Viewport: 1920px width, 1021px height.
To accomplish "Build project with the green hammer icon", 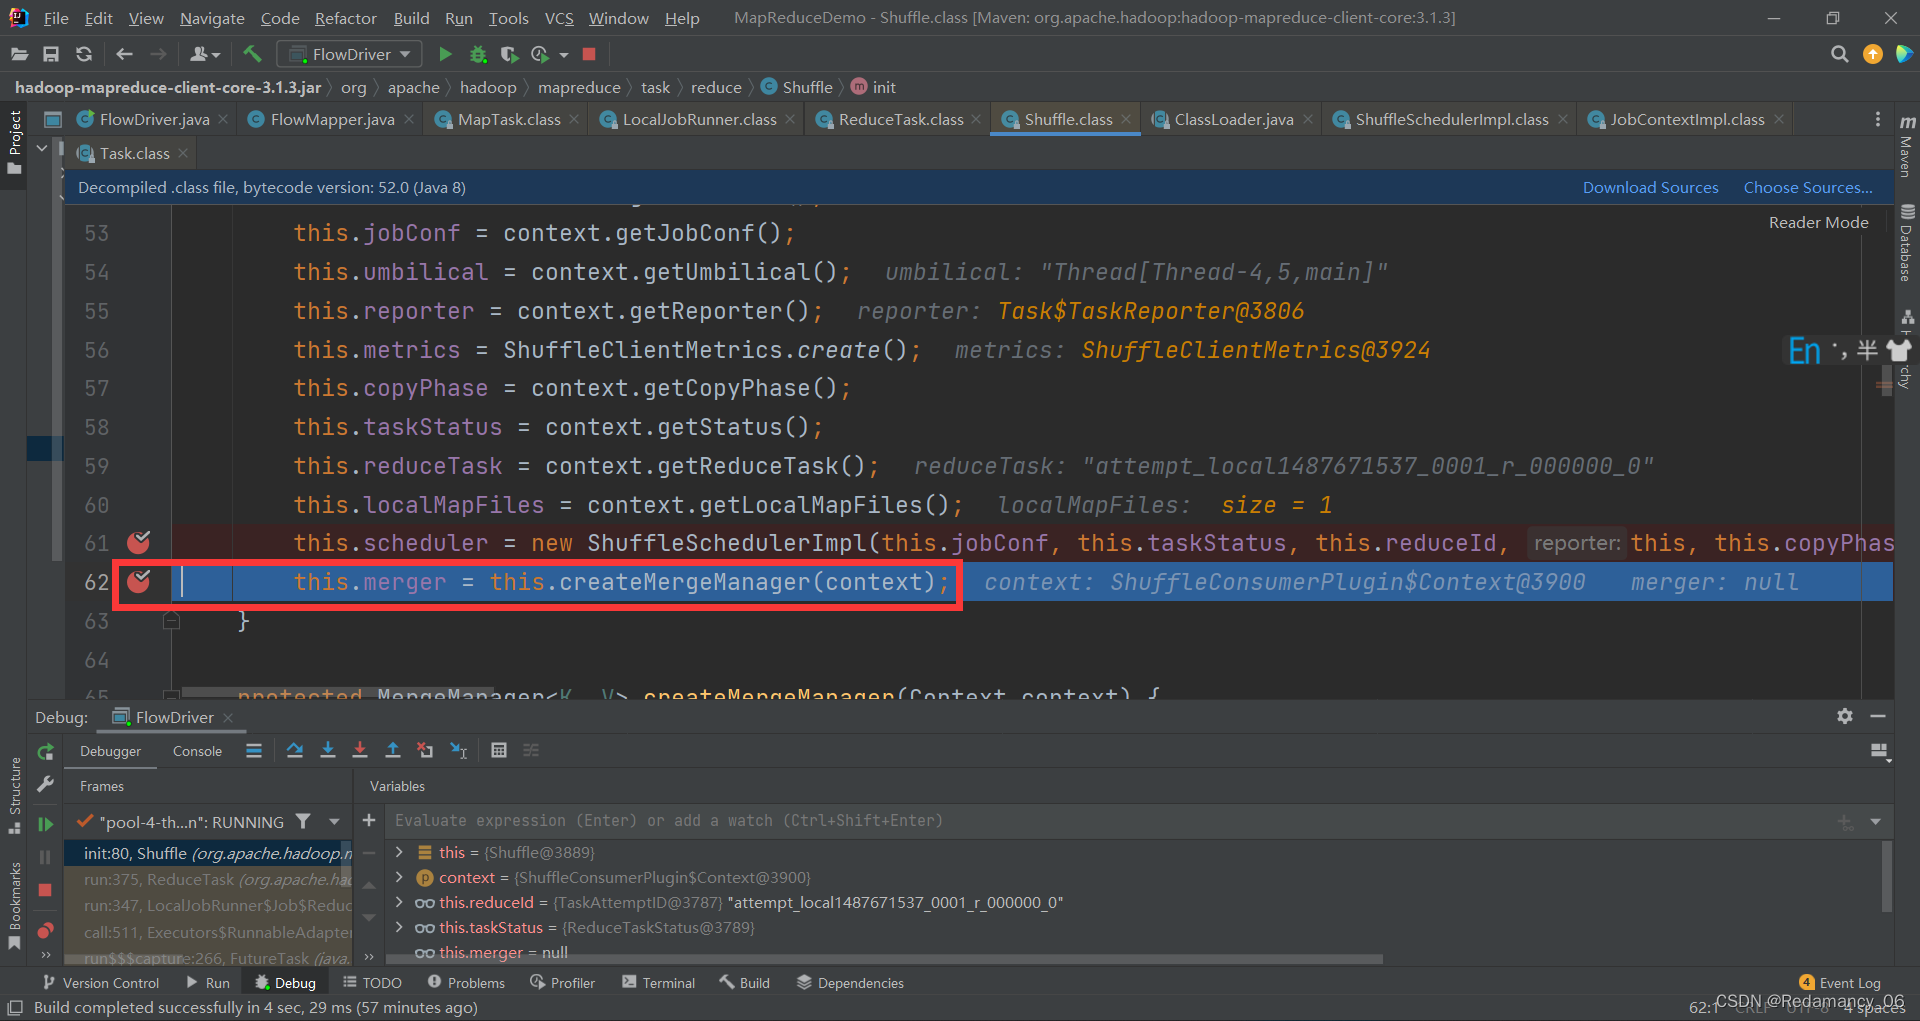I will [252, 54].
